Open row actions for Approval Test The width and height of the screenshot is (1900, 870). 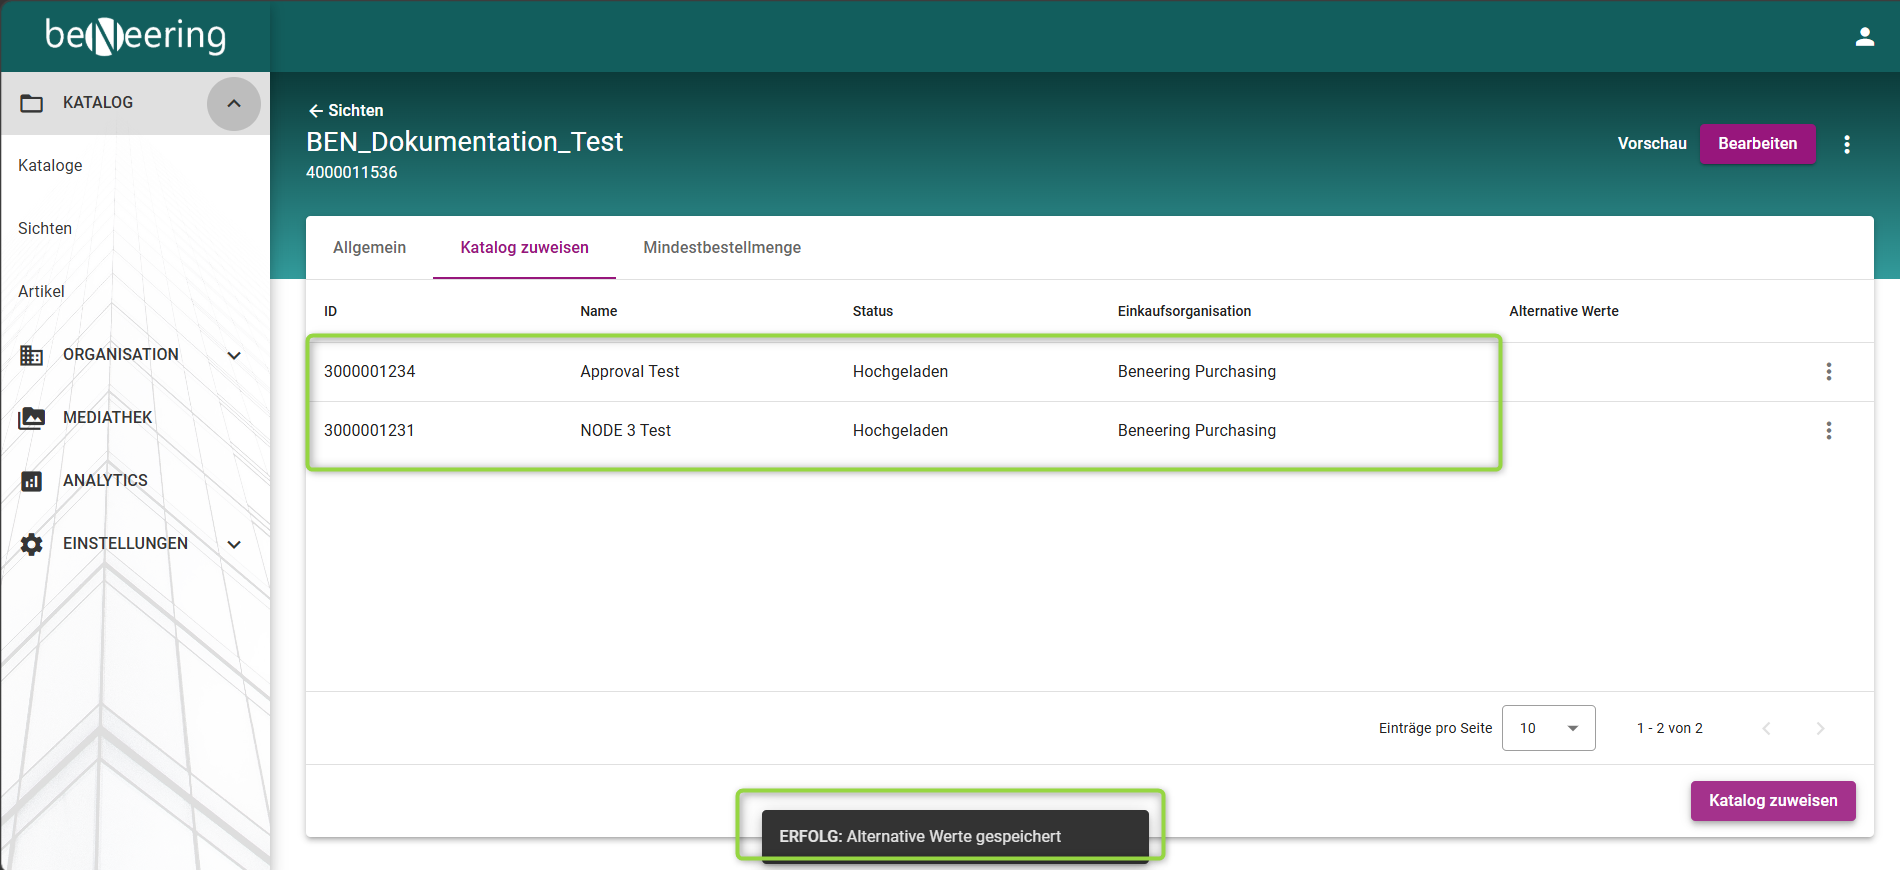point(1829,372)
